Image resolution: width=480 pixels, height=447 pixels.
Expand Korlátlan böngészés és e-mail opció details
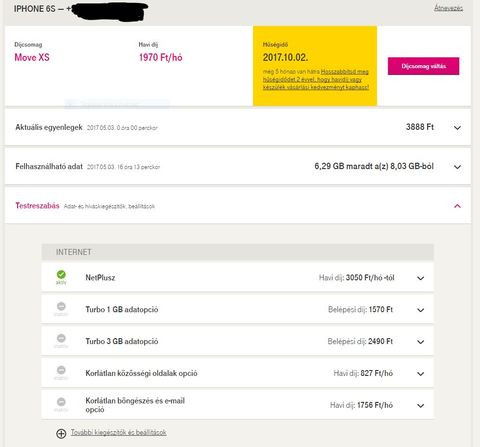click(421, 406)
